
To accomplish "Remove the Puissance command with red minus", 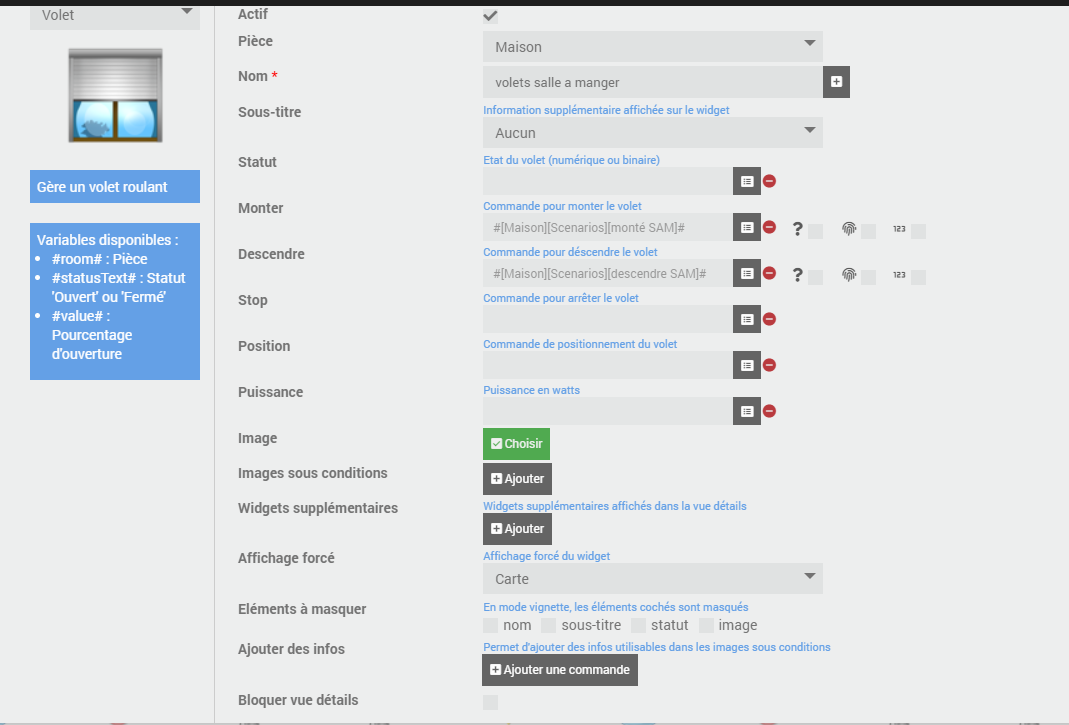I will point(769,411).
